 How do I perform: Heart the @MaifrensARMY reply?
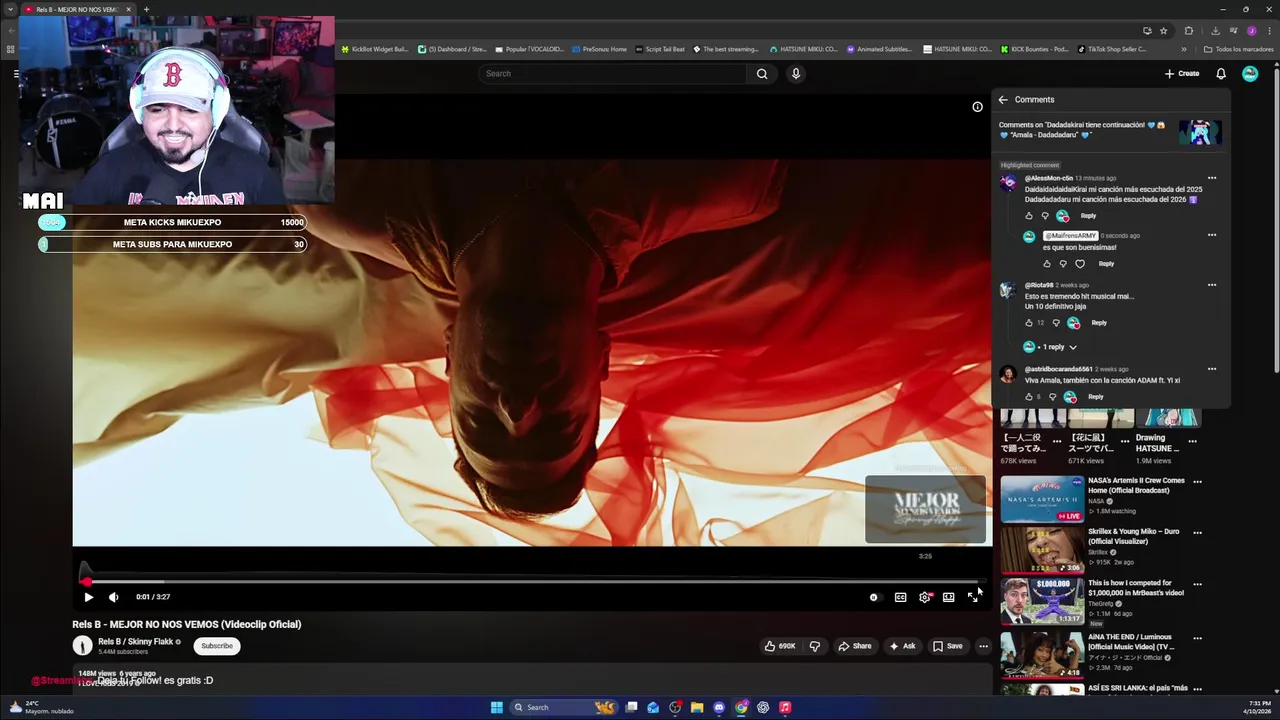[1080, 264]
